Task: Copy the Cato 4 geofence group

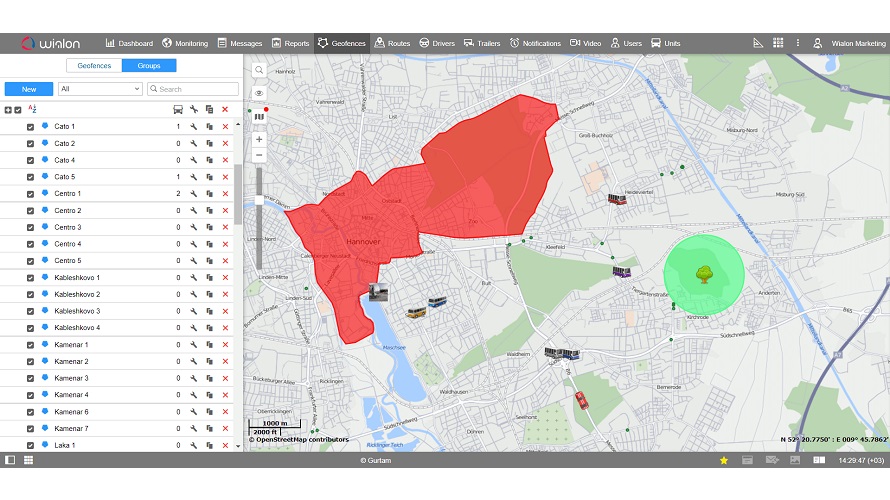Action: [x=209, y=160]
